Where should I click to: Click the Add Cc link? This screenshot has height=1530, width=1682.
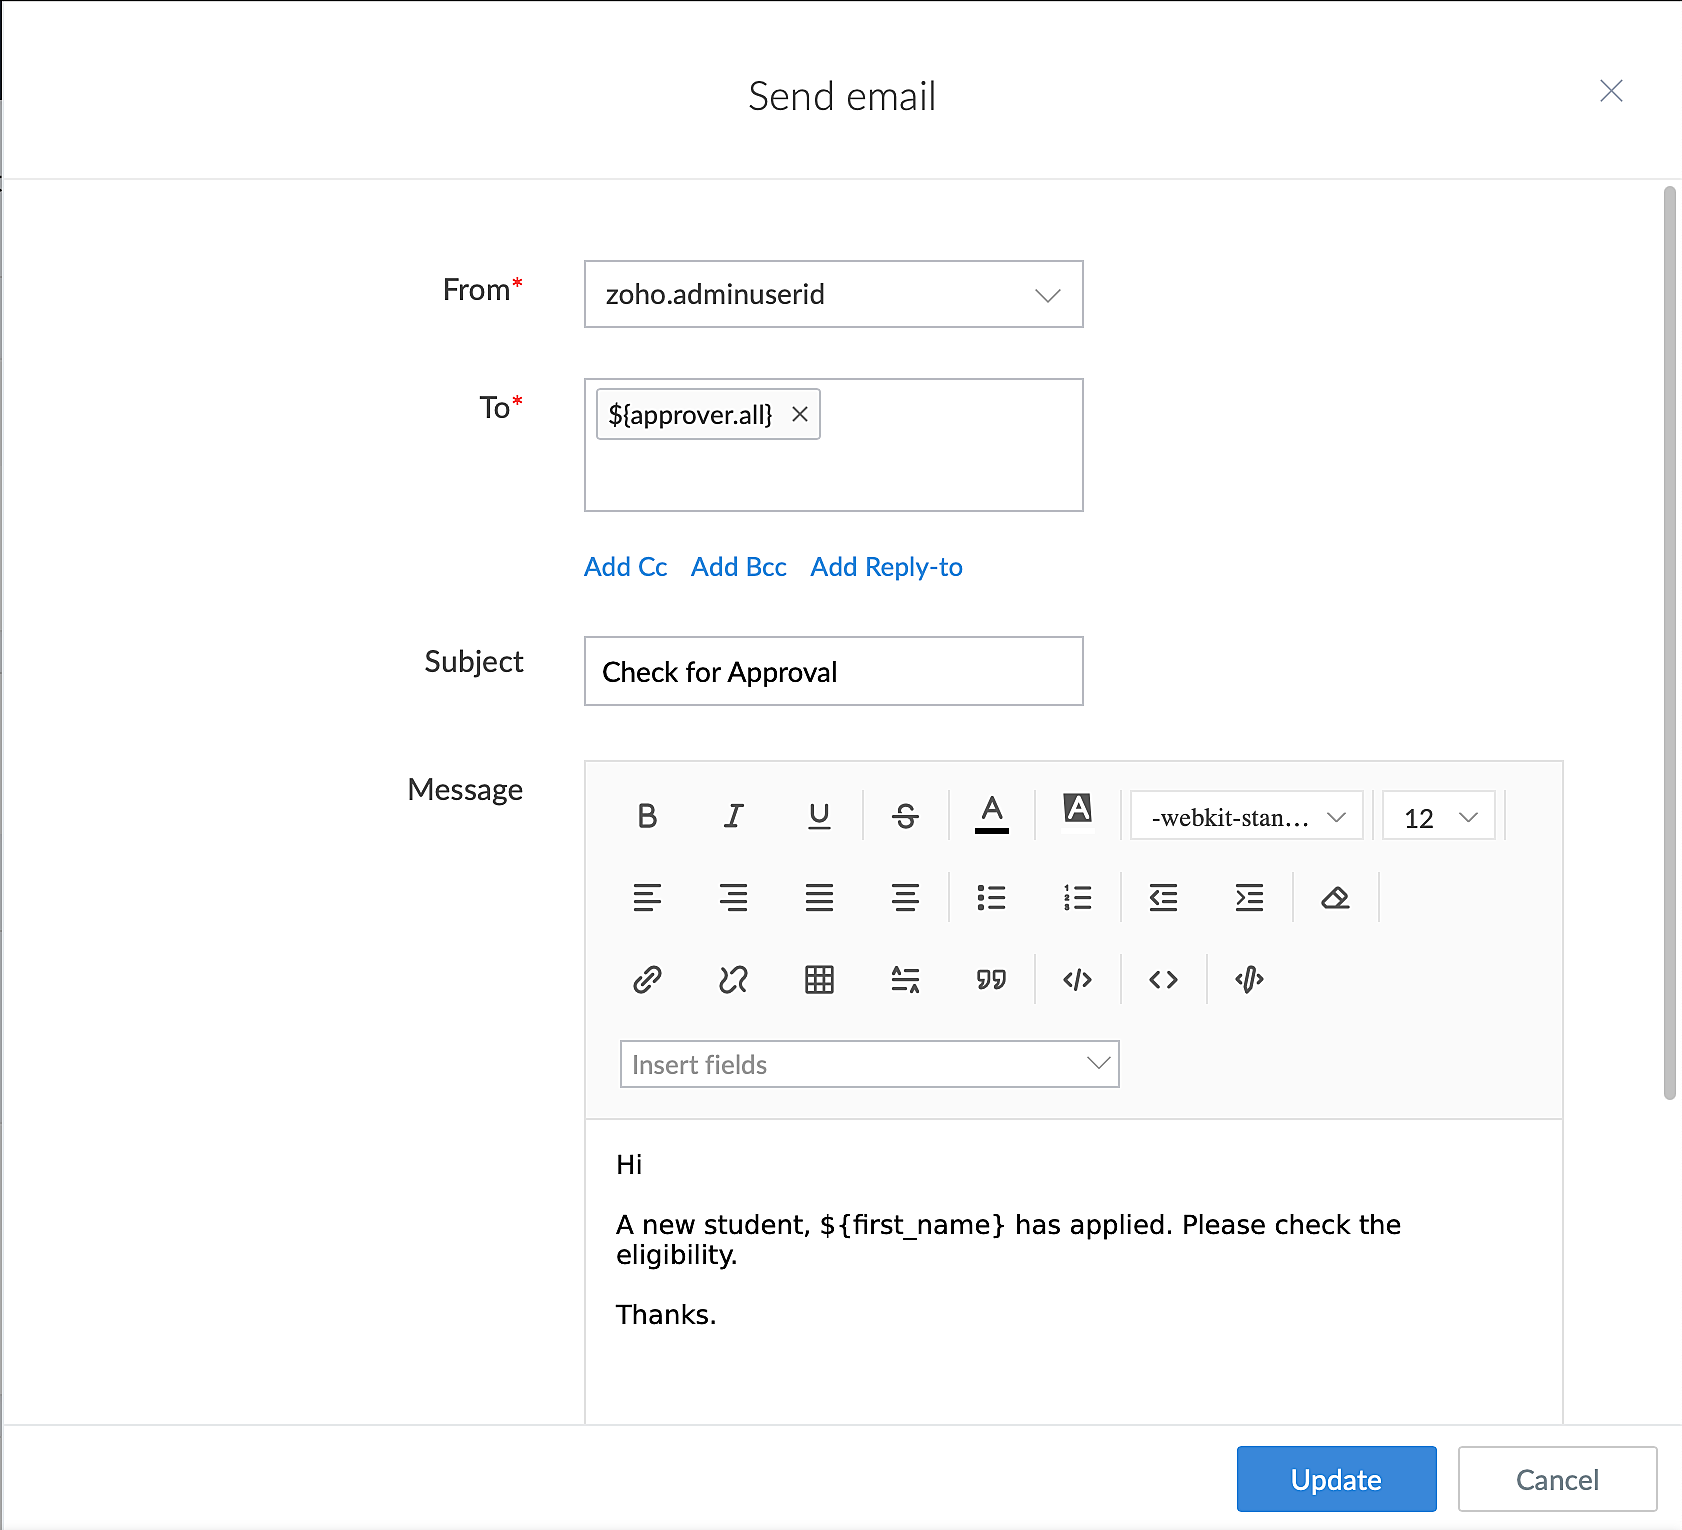(x=625, y=567)
